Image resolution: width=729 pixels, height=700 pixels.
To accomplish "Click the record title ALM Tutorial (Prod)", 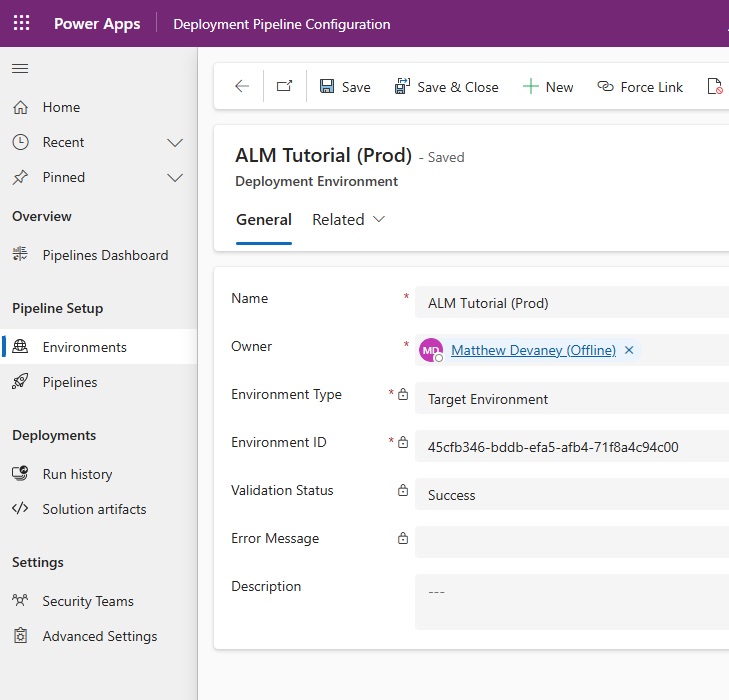I will (324, 155).
